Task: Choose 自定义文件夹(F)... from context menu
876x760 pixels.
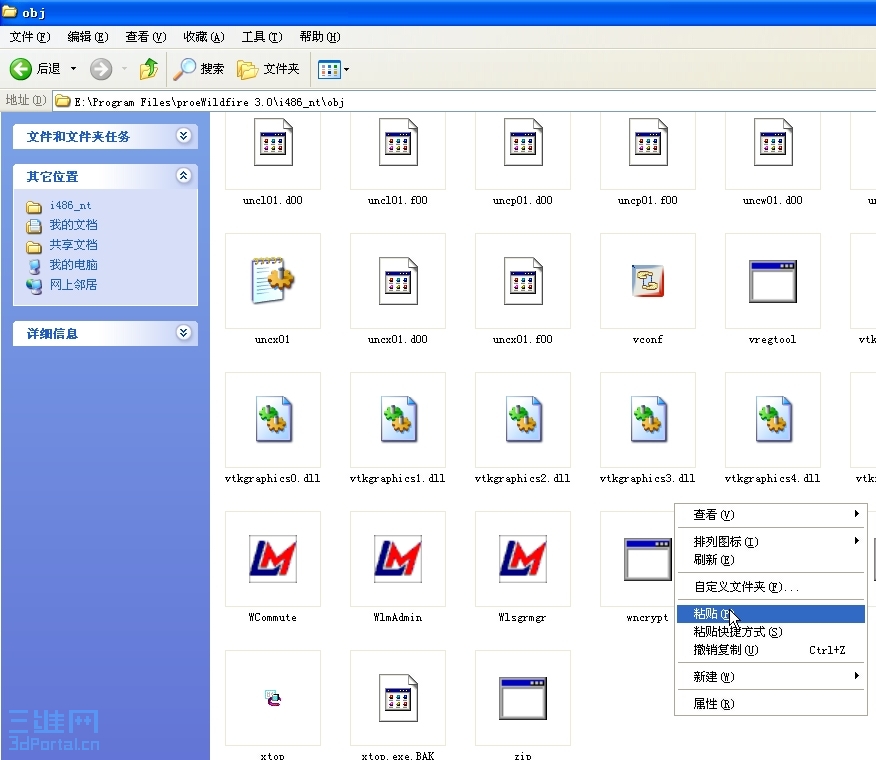Action: 771,587
